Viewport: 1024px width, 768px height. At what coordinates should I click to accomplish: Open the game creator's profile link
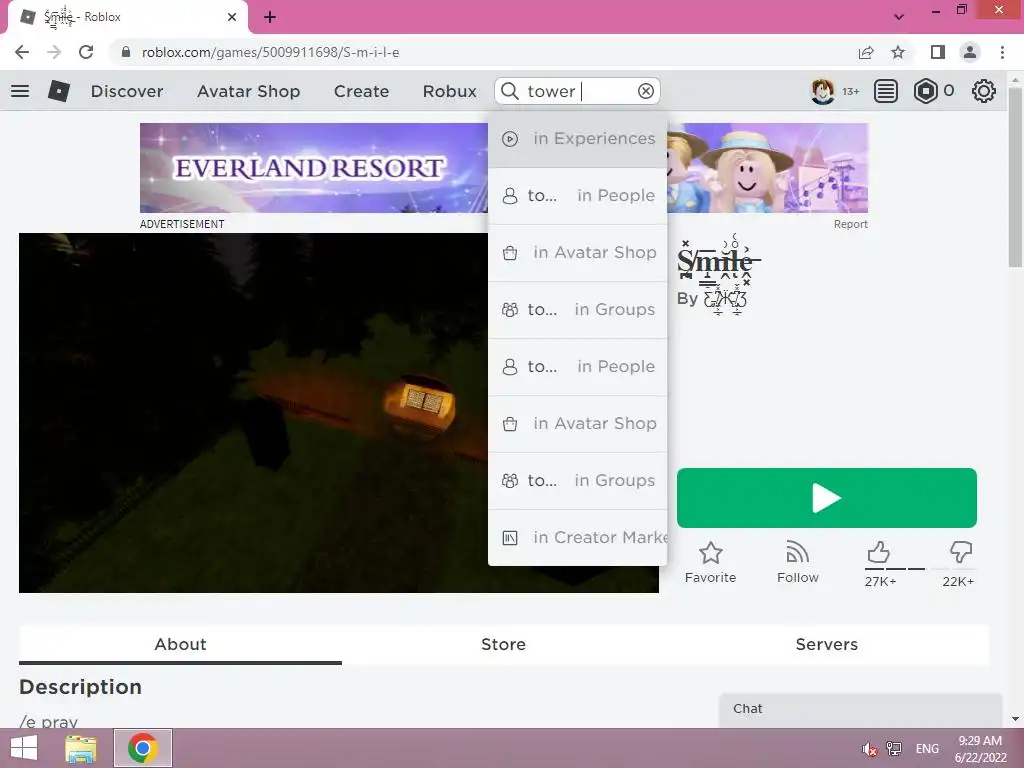(725, 299)
